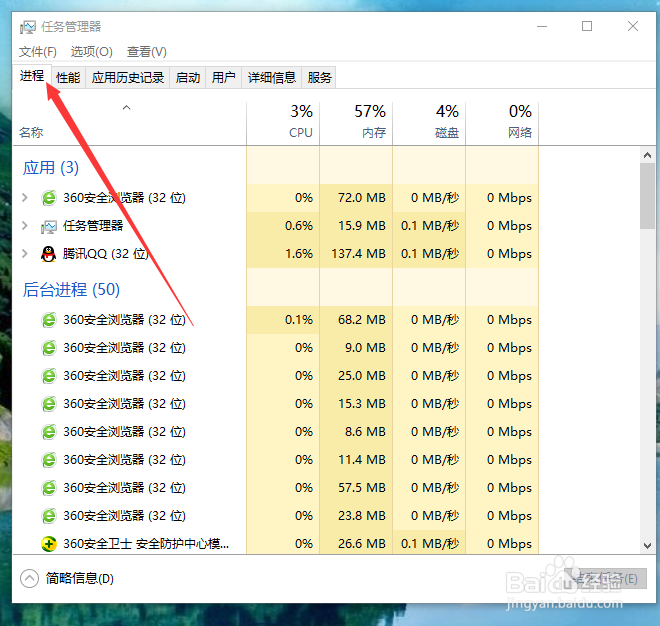Switch to the 详细信息 tab
The height and width of the screenshot is (626, 660).
(x=271, y=77)
